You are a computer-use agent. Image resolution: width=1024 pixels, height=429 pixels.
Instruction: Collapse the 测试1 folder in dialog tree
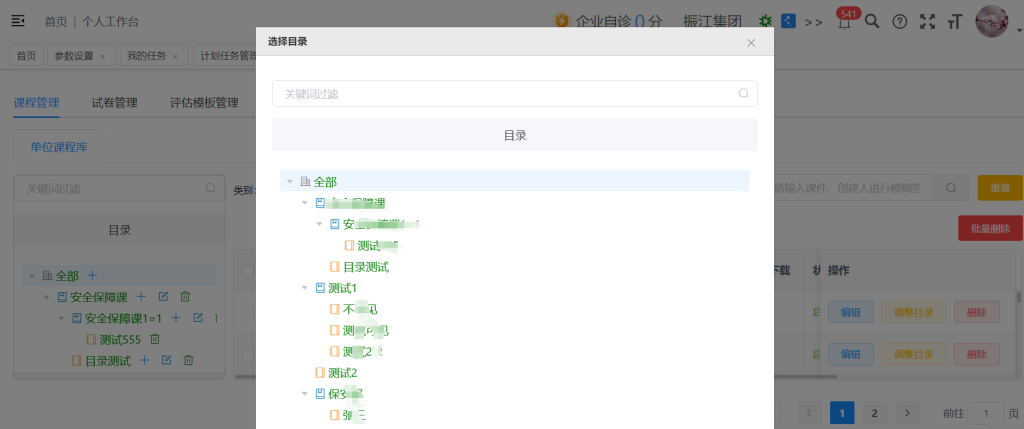[x=305, y=288]
